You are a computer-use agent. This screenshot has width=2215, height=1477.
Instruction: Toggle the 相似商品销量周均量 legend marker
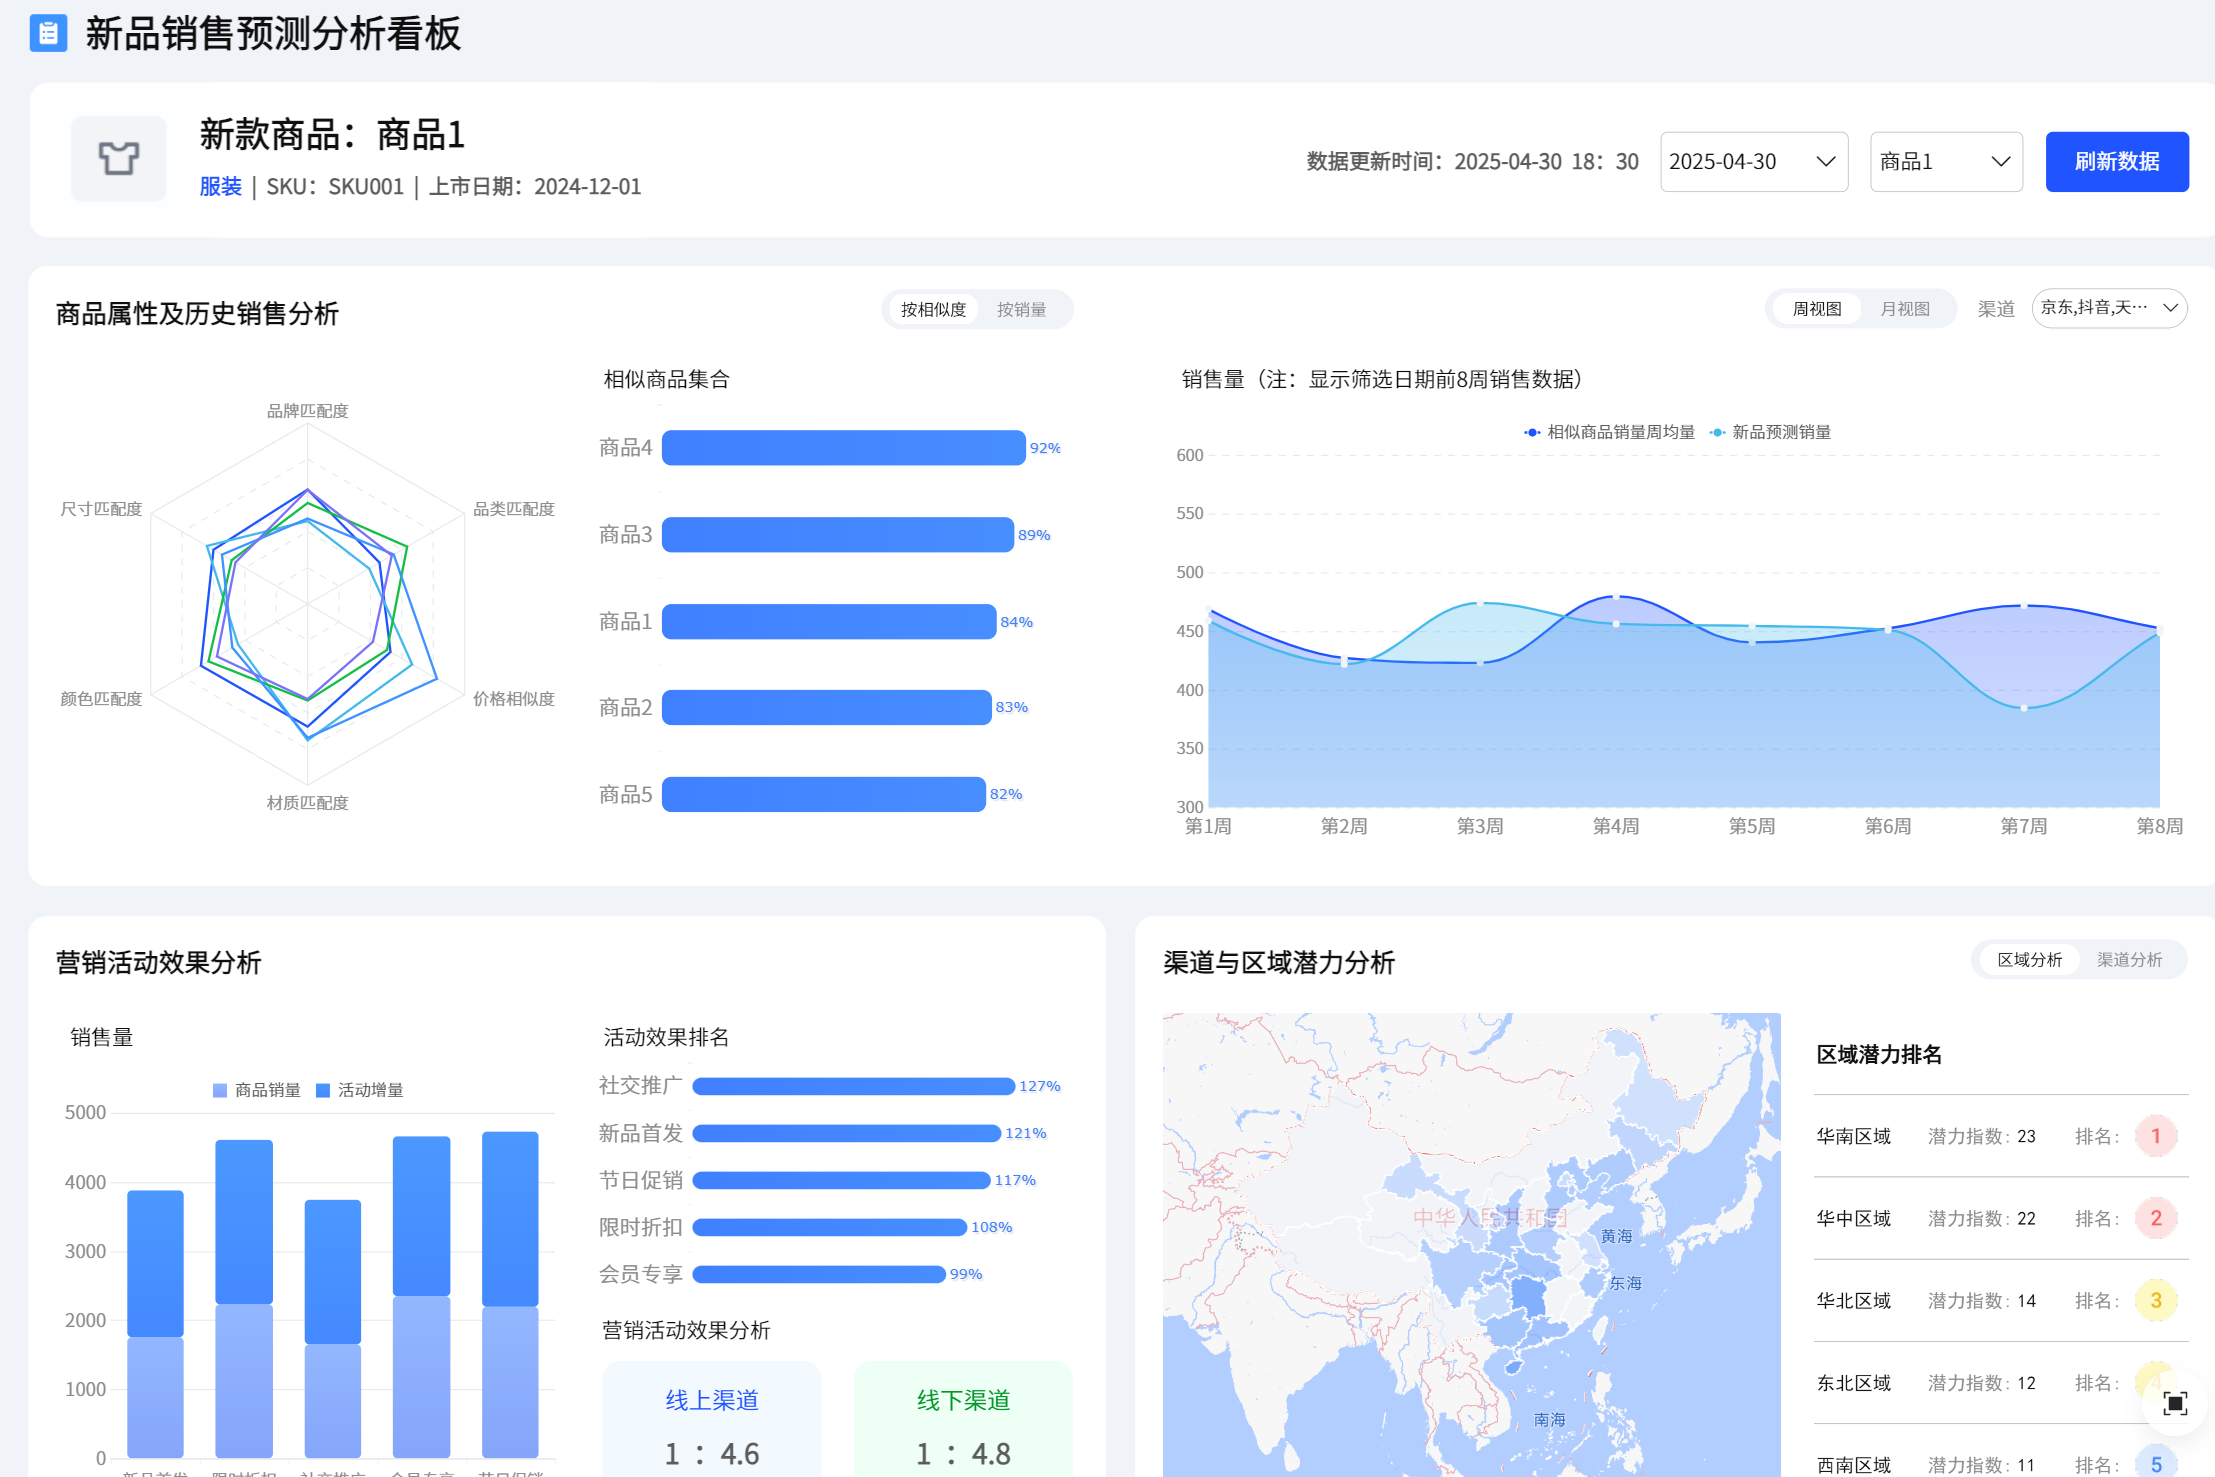(x=1531, y=432)
